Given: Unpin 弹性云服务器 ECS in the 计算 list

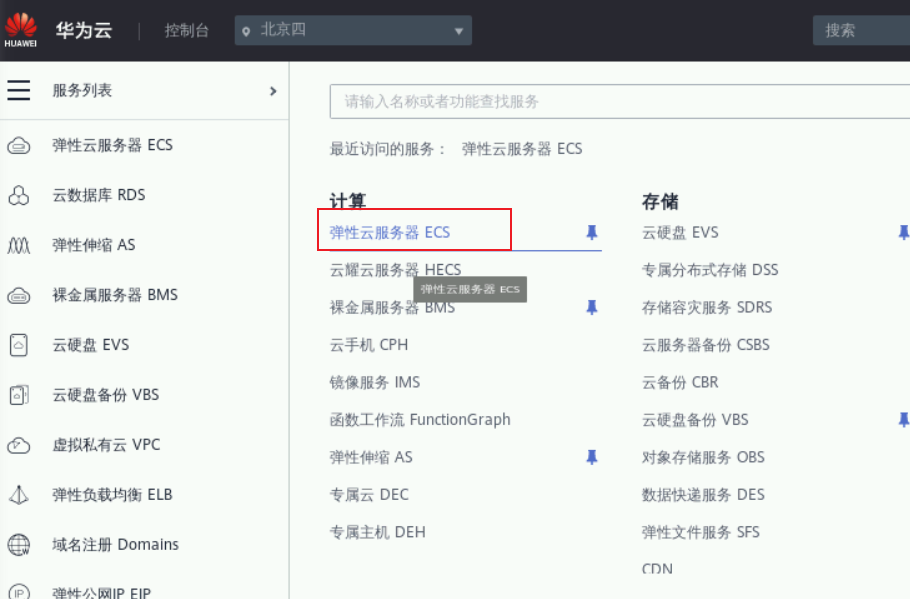Looking at the screenshot, I should 591,233.
